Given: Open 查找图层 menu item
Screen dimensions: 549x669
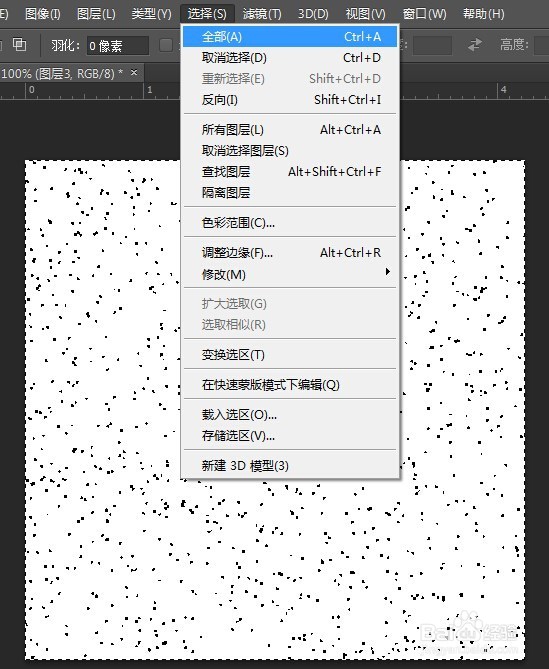Looking at the screenshot, I should (290, 172).
